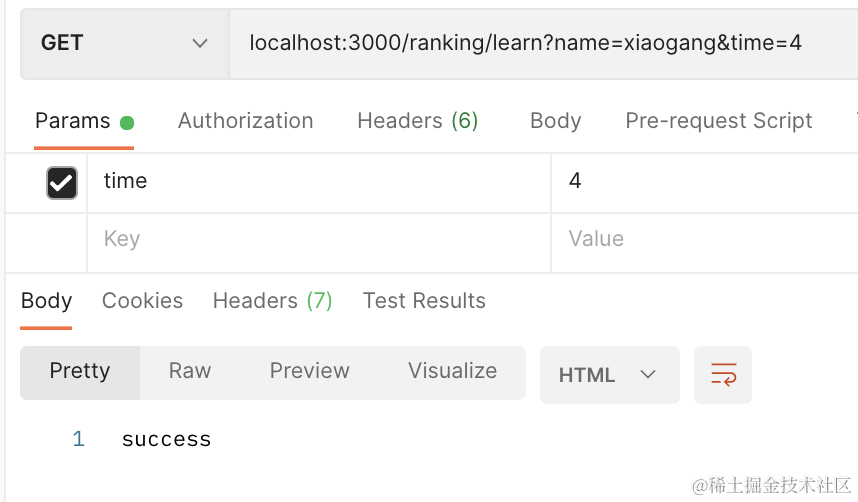Screen dimensions: 858x502
Task: Open the GET method dropdown
Action: point(124,43)
